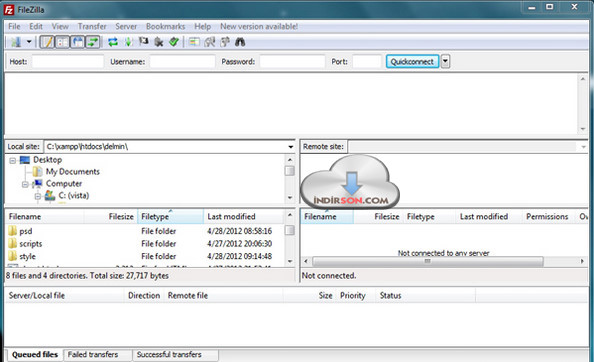594x362 pixels.
Task: Open the File menu
Action: [x=14, y=27]
